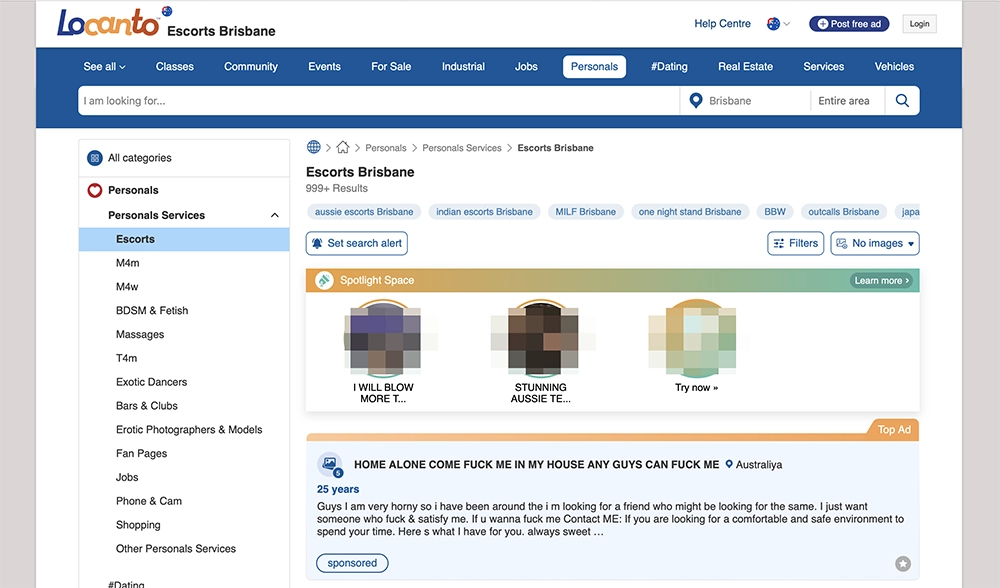
Task: Open Other Personals Services category
Action: click(x=175, y=548)
